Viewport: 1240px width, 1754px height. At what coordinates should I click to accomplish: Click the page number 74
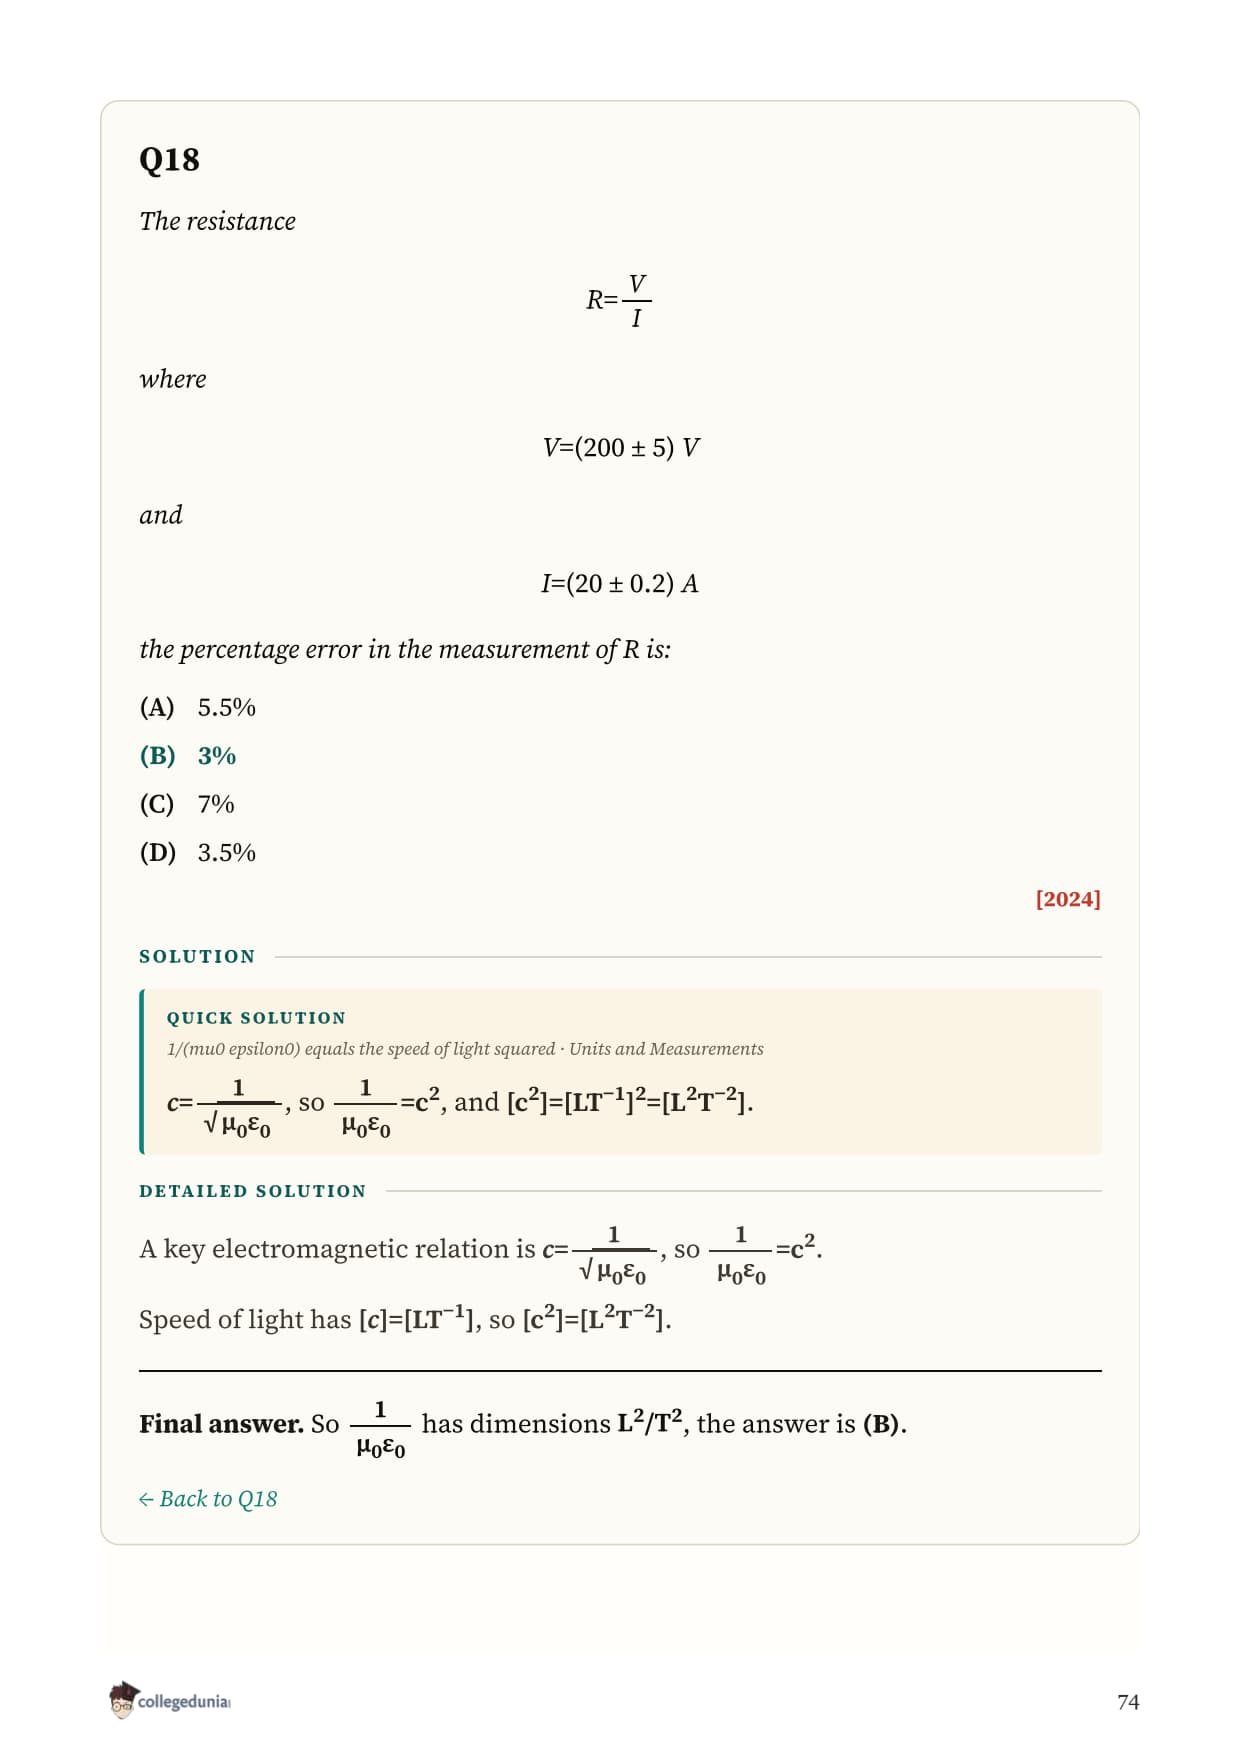[1128, 1701]
